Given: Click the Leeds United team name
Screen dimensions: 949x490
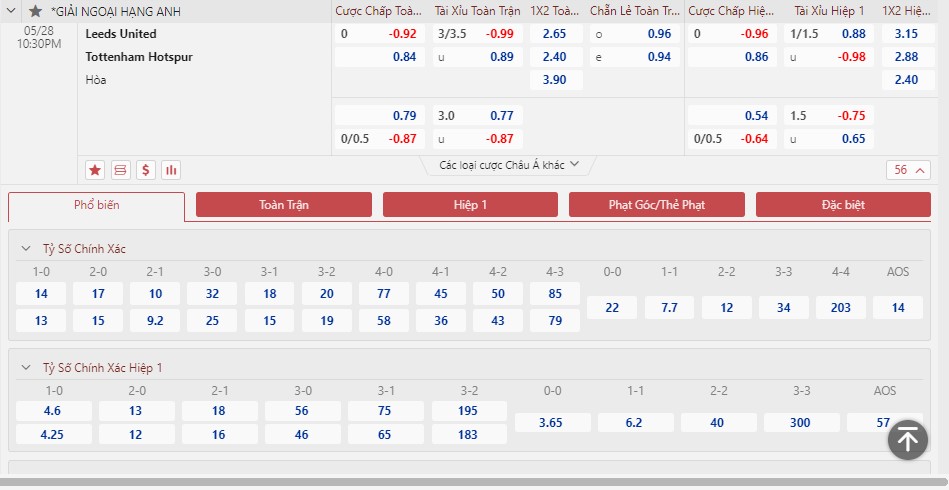Looking at the screenshot, I should (x=121, y=34).
